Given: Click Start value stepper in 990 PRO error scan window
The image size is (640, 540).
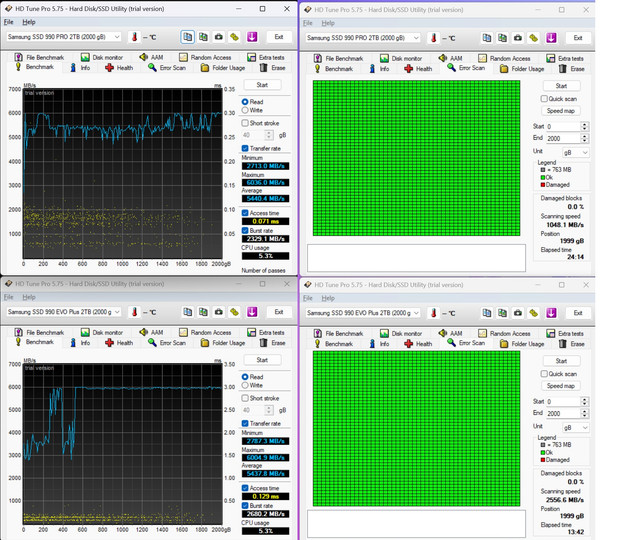Looking at the screenshot, I should point(584,127).
